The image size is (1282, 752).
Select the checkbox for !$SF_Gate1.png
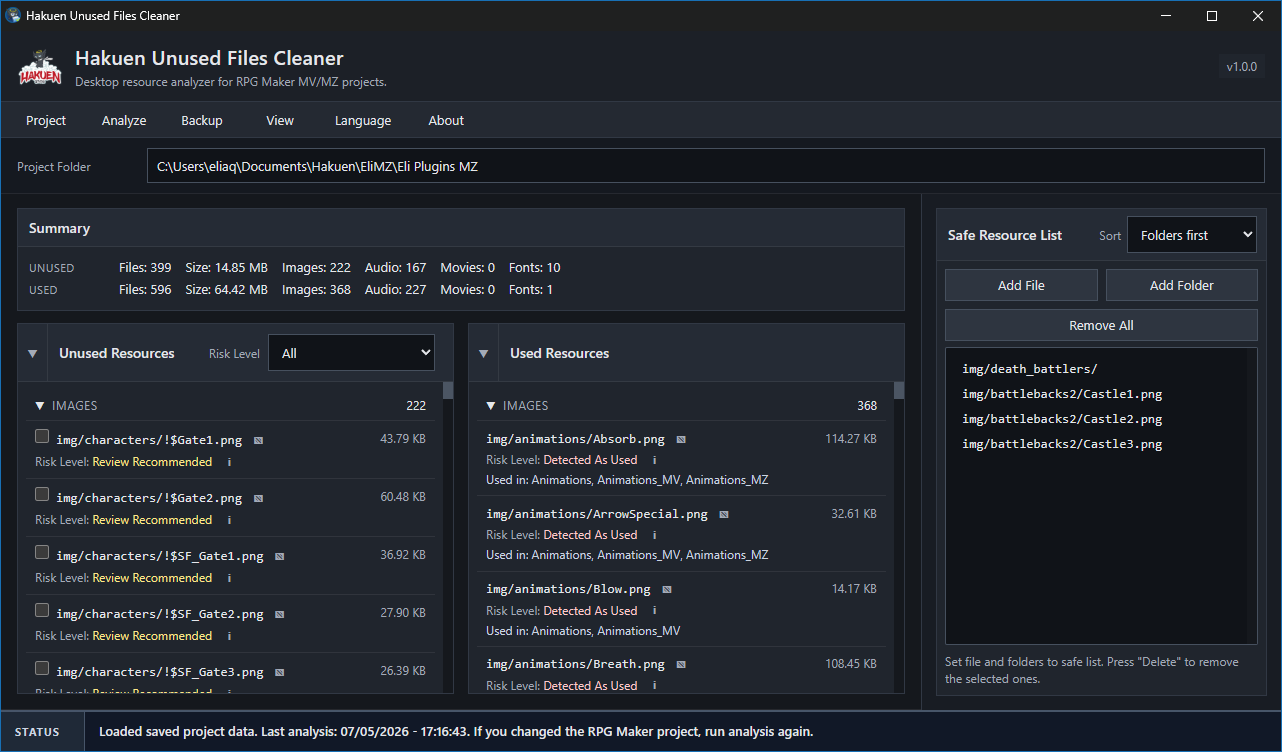42,552
